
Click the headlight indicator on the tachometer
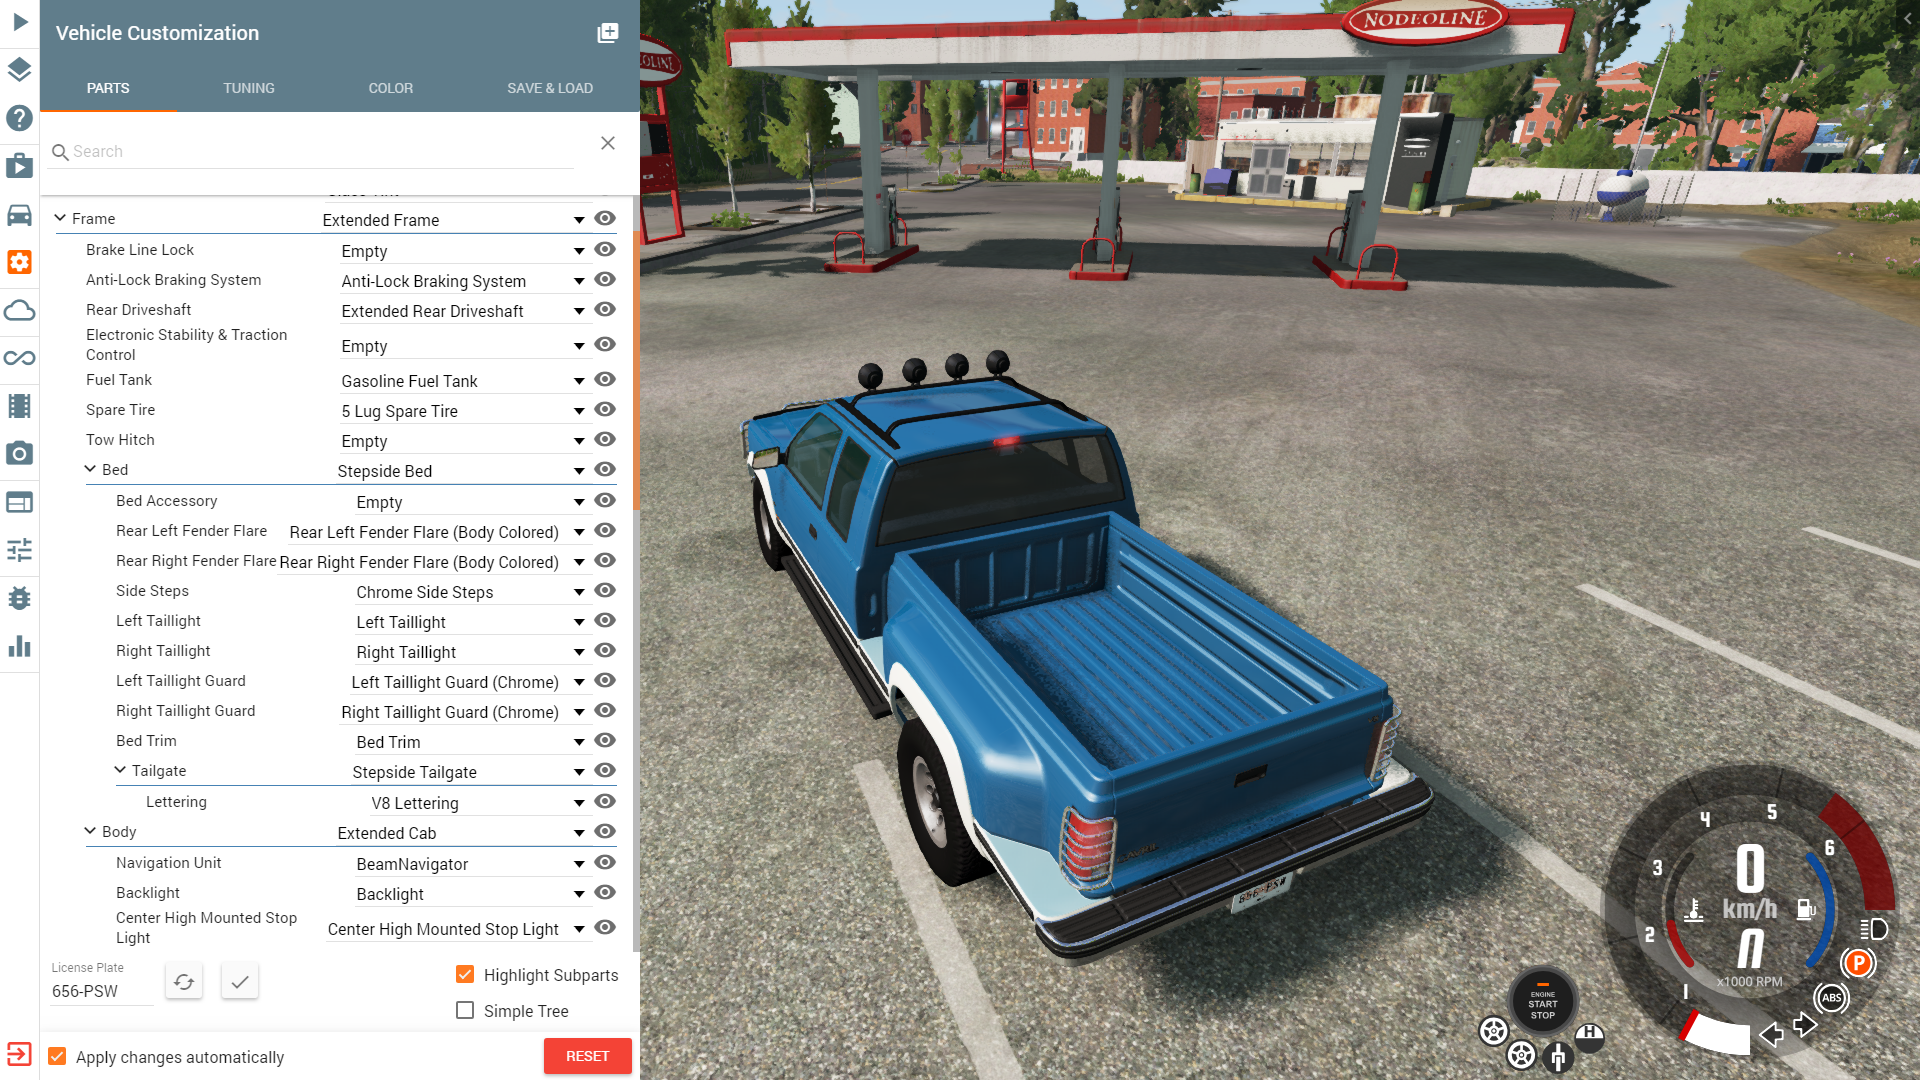point(1873,929)
